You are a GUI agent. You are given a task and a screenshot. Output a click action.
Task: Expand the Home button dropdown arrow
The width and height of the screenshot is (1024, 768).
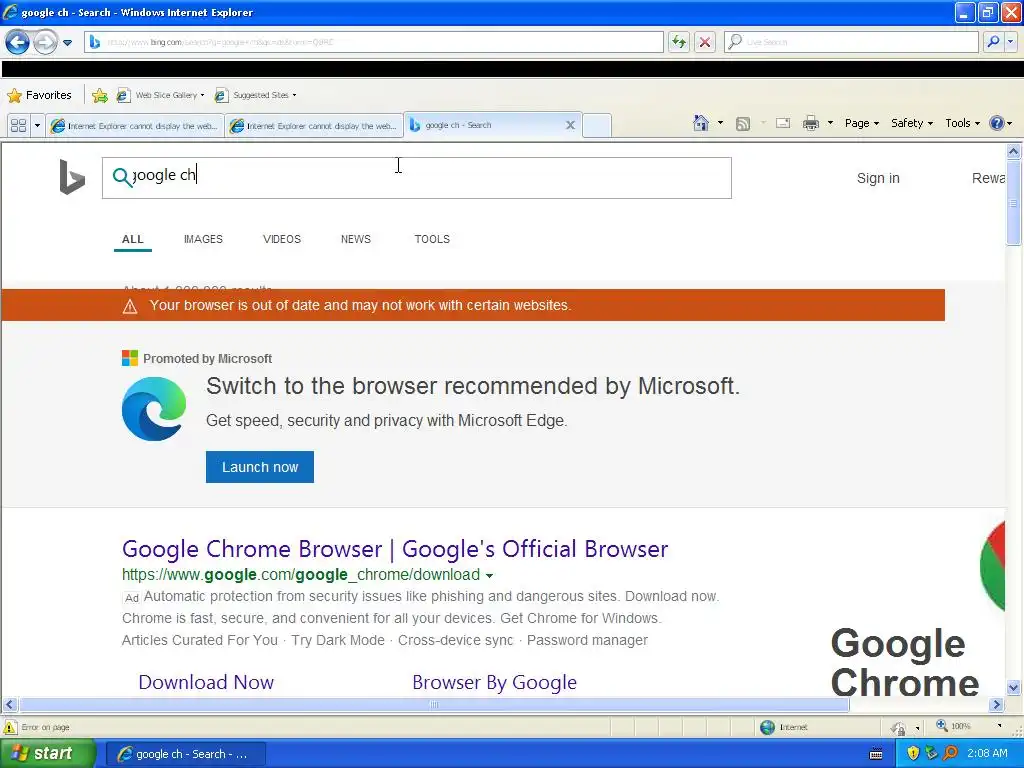tap(720, 123)
